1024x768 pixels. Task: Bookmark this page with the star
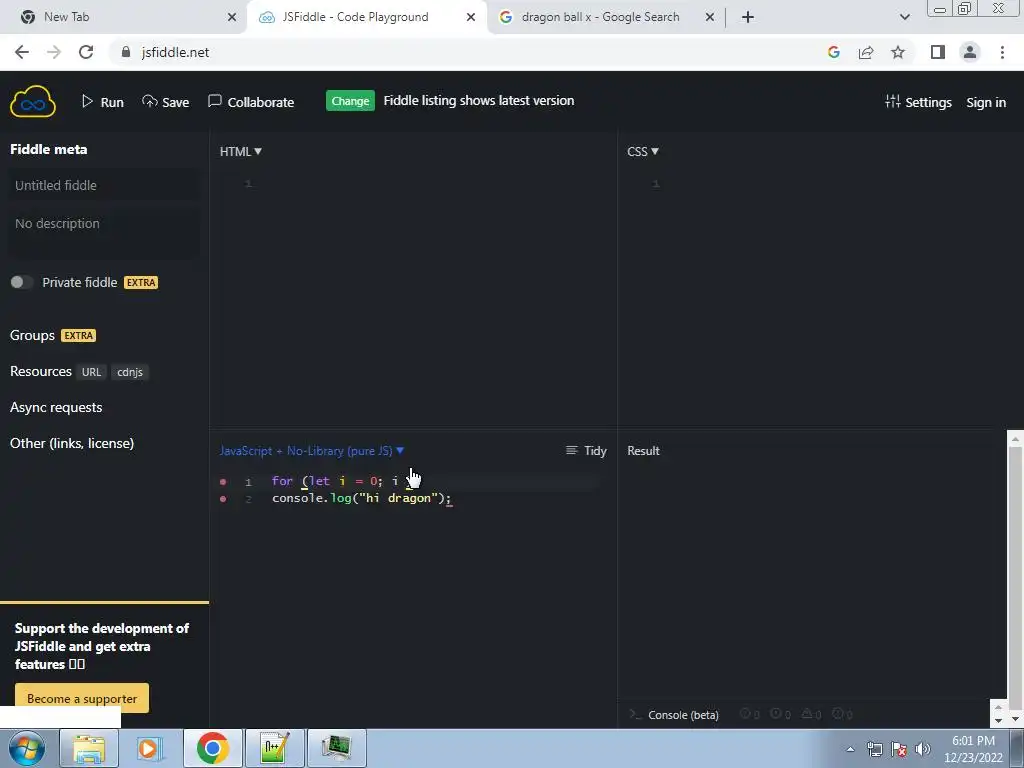click(x=898, y=52)
